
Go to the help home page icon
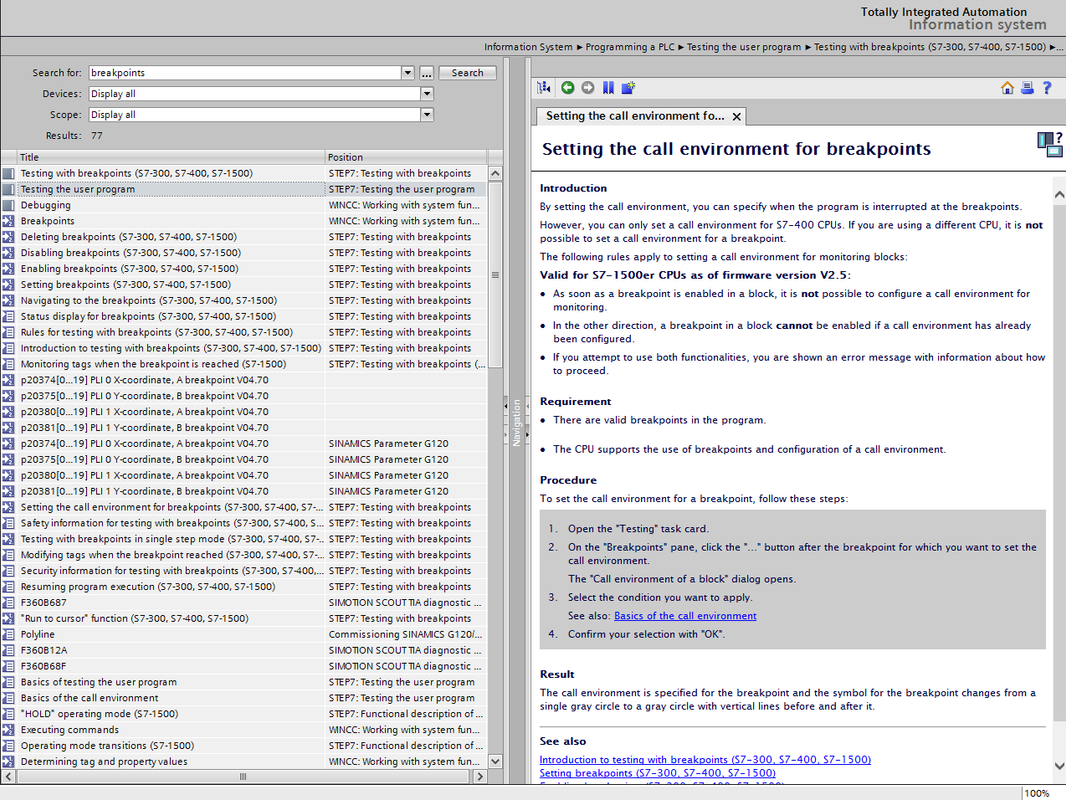point(1008,88)
